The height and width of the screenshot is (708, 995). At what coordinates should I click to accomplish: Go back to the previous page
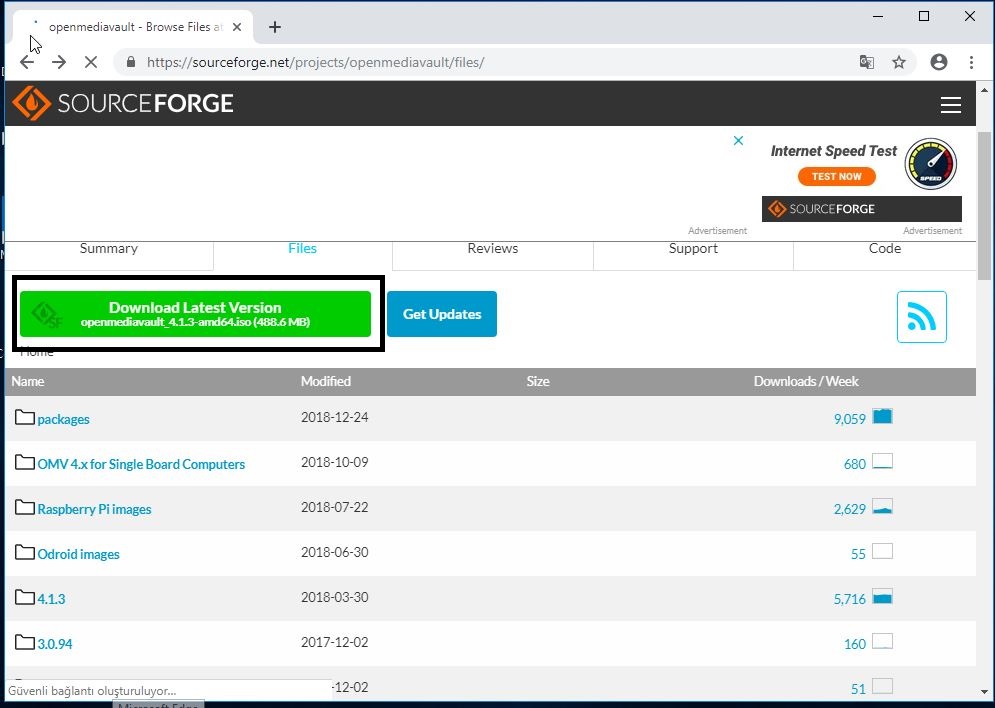pyautogui.click(x=27, y=62)
